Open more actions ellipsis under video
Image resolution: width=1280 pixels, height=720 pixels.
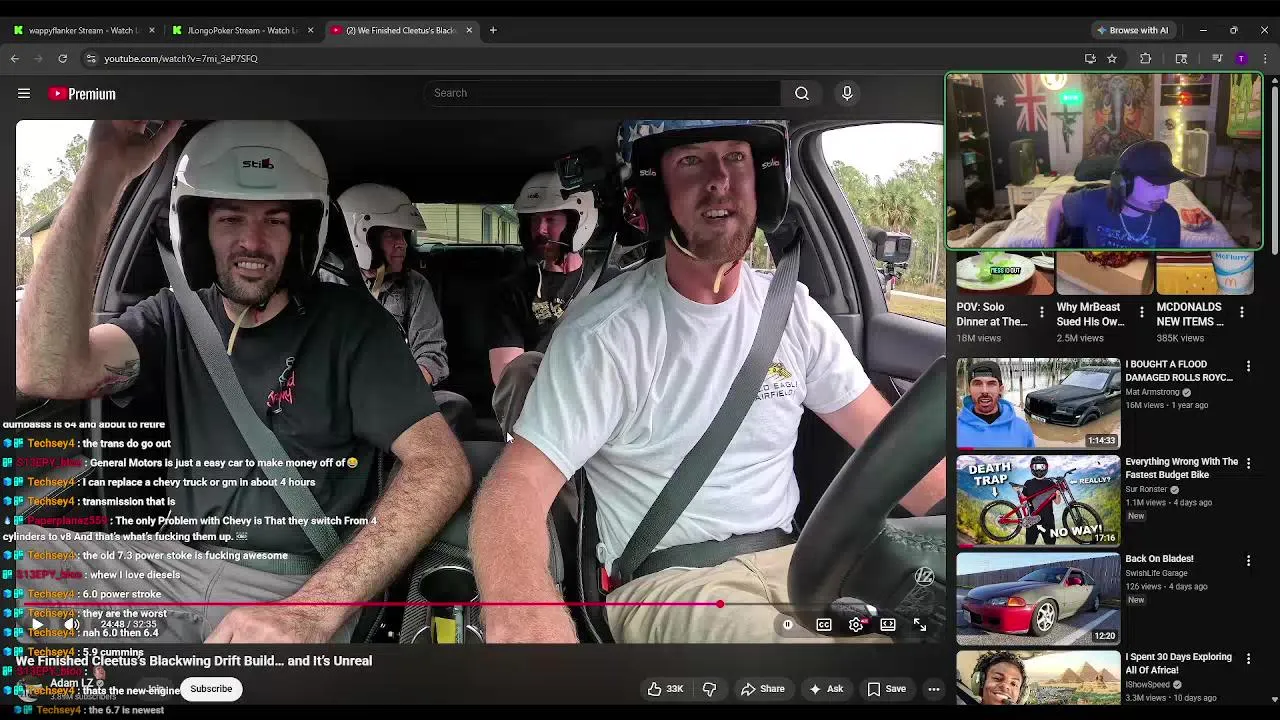click(x=933, y=688)
